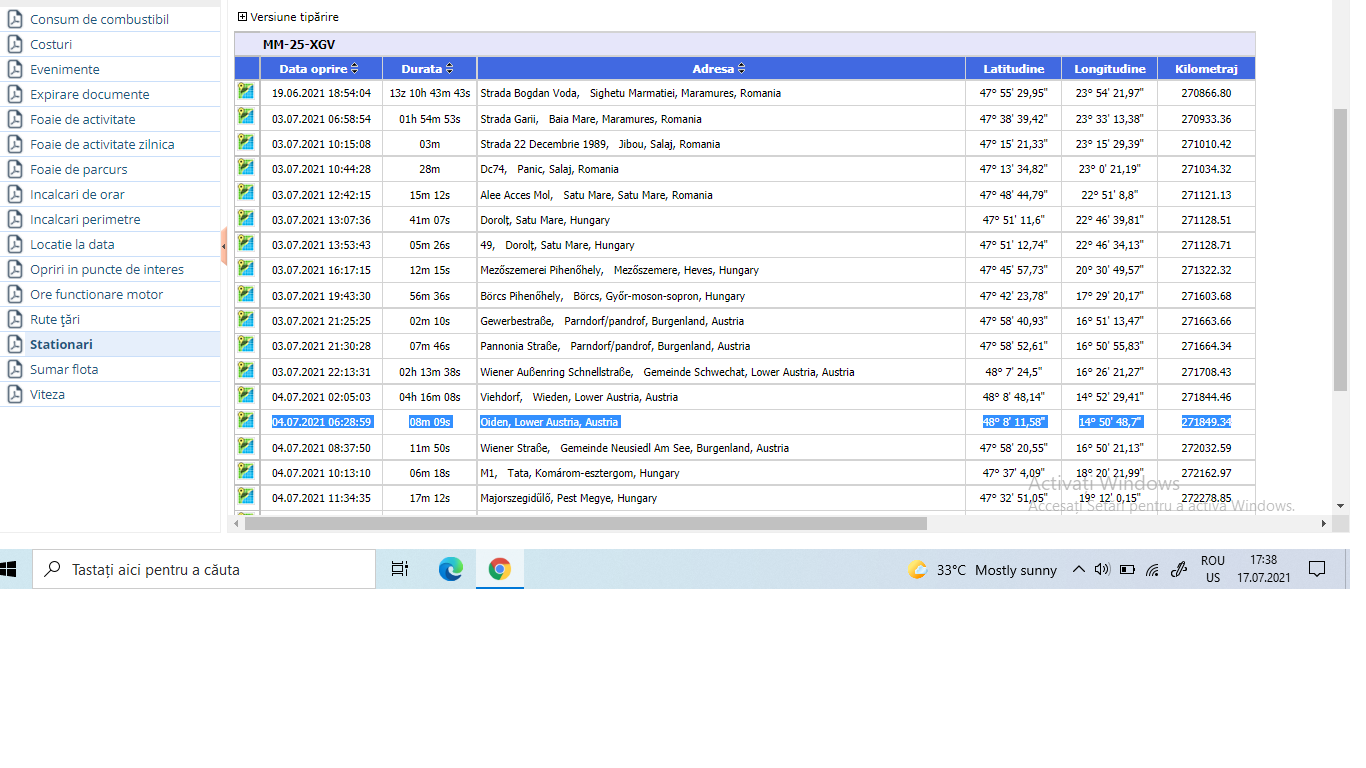The height and width of the screenshot is (768, 1366).
Task: Launch Microsoft Edge from the taskbar
Action: click(x=451, y=569)
